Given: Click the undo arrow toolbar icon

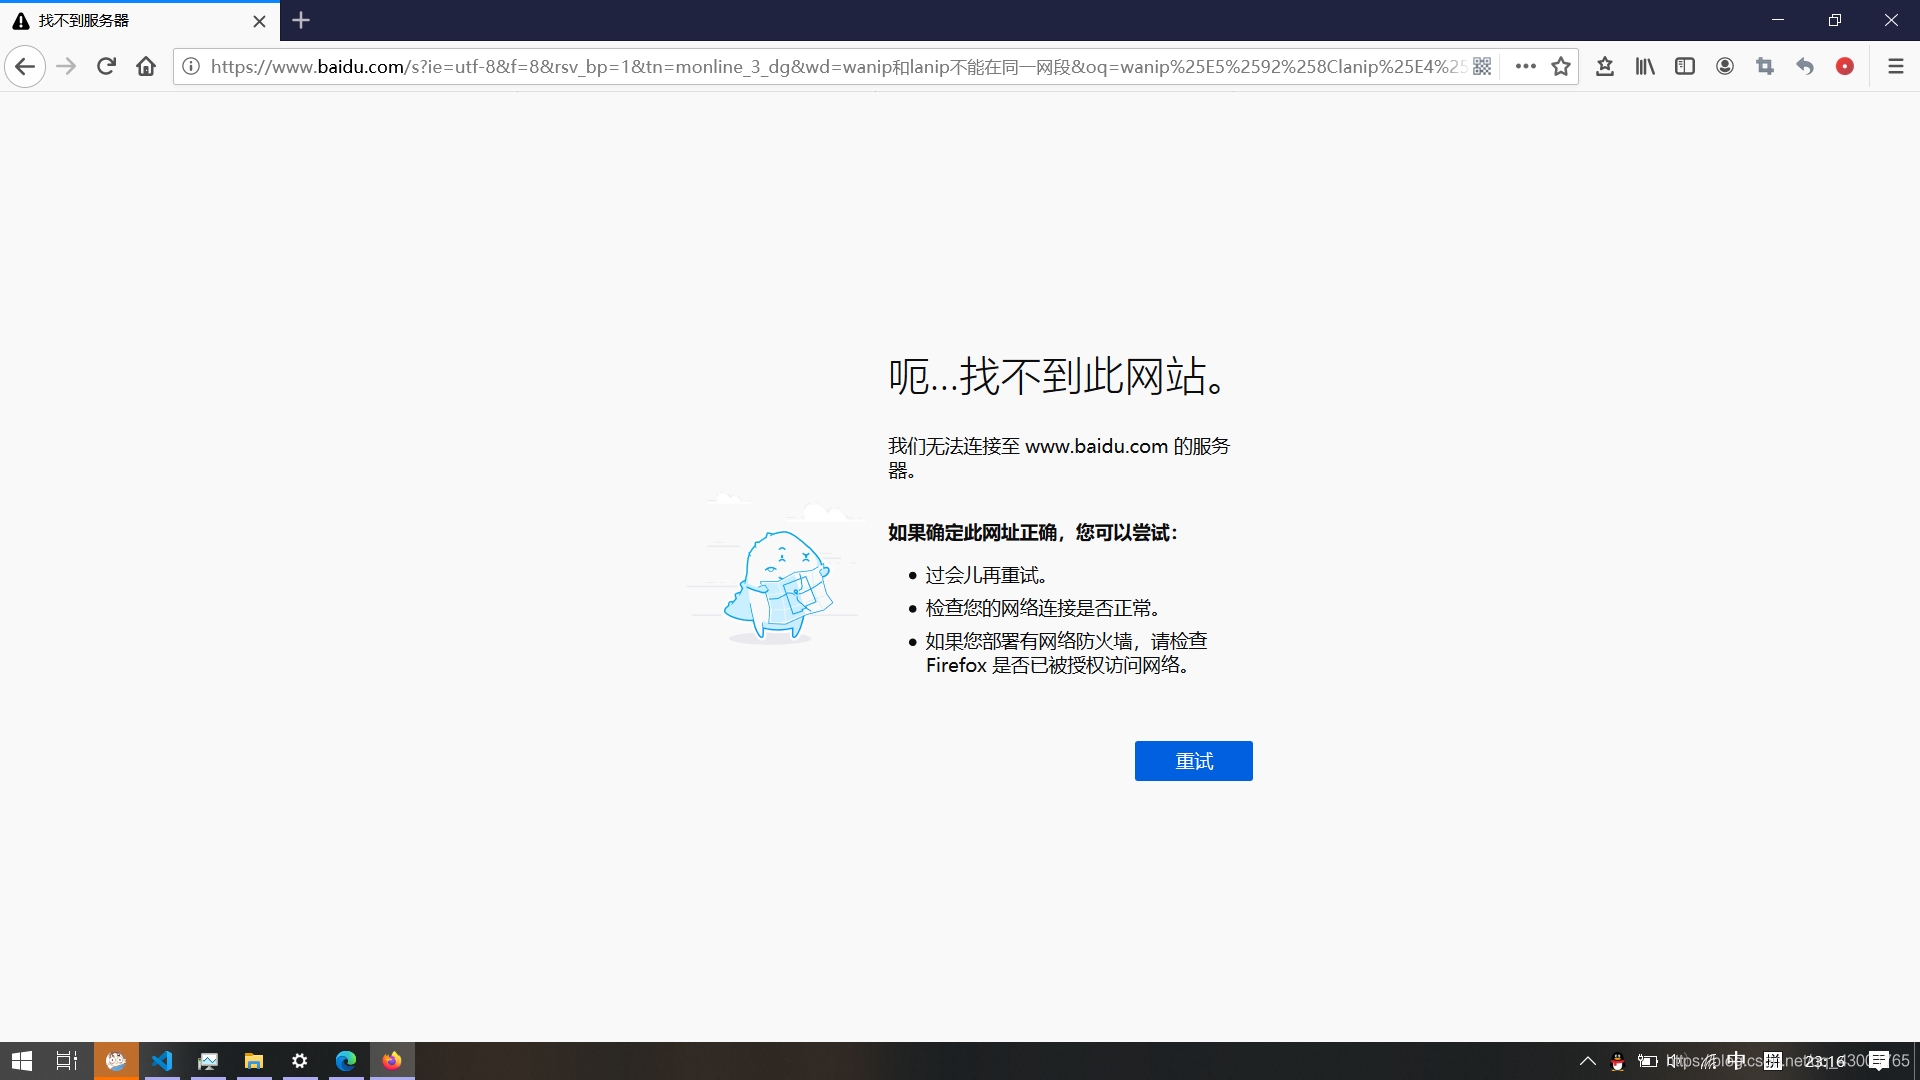Looking at the screenshot, I should [x=1805, y=67].
